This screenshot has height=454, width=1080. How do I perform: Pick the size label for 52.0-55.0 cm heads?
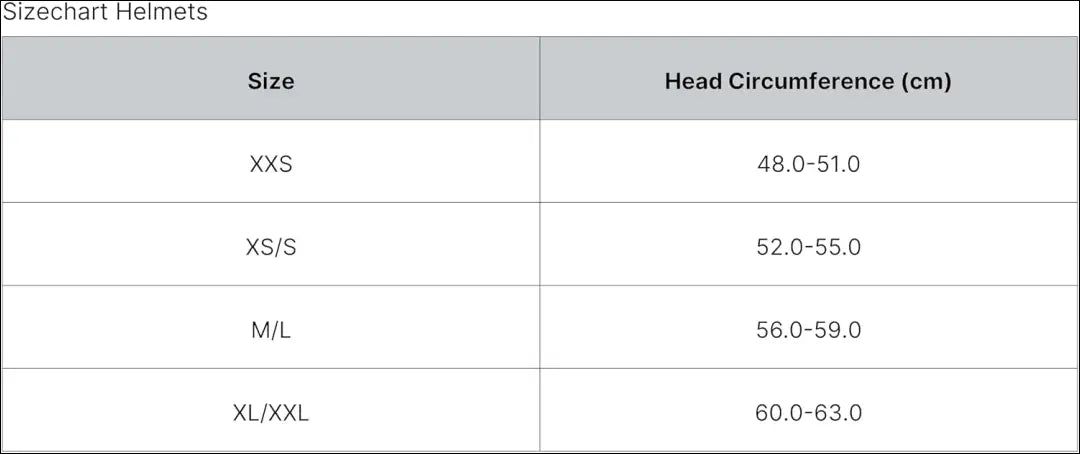(x=271, y=247)
